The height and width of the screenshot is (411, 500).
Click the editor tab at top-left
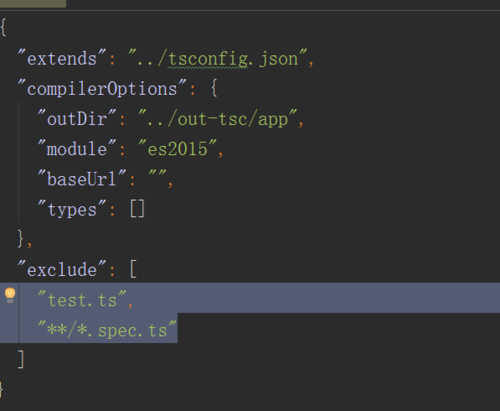click(33, 4)
